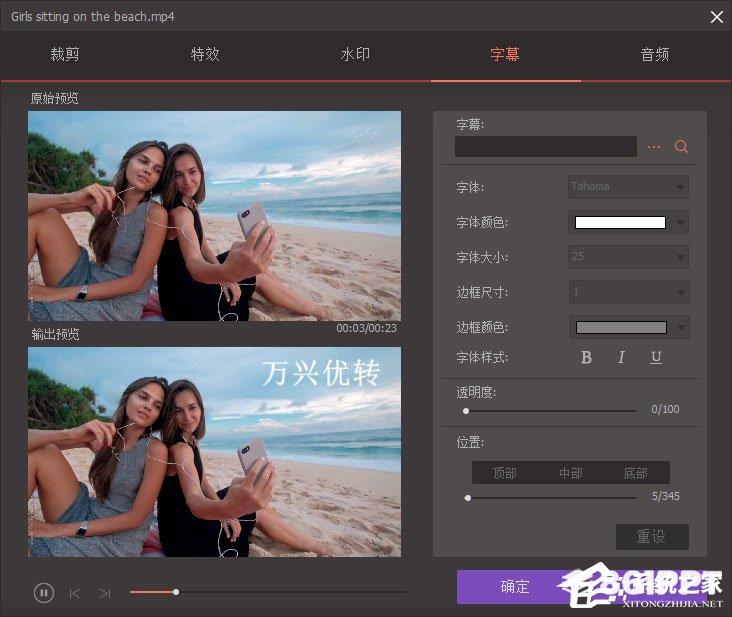Image resolution: width=732 pixels, height=617 pixels.
Task: Toggle italic font style
Action: click(621, 358)
